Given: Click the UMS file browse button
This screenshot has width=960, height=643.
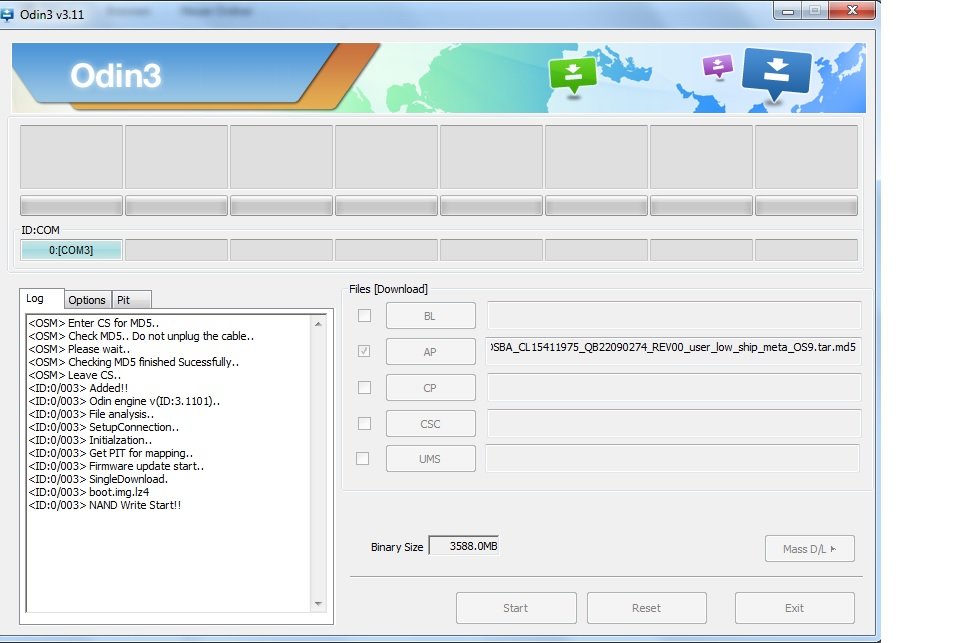Looking at the screenshot, I should 430,459.
